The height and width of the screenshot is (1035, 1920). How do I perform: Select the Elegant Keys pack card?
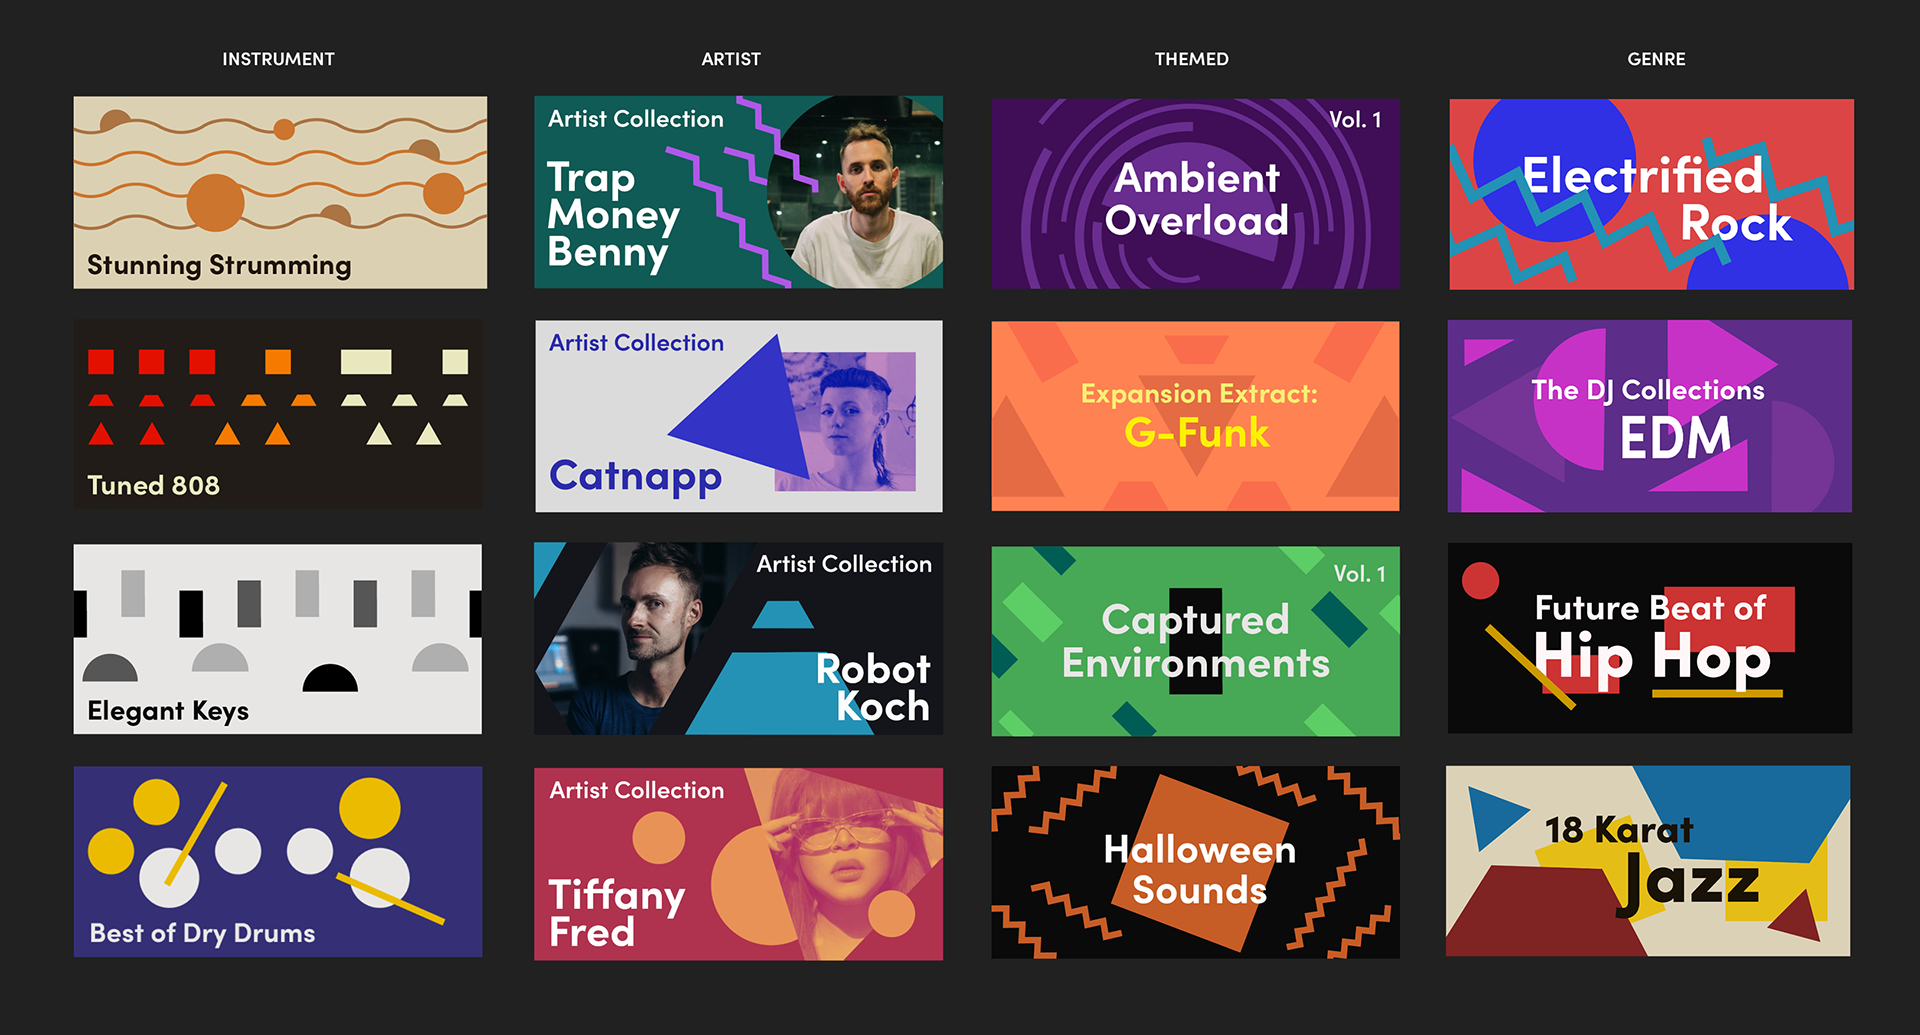point(278,639)
